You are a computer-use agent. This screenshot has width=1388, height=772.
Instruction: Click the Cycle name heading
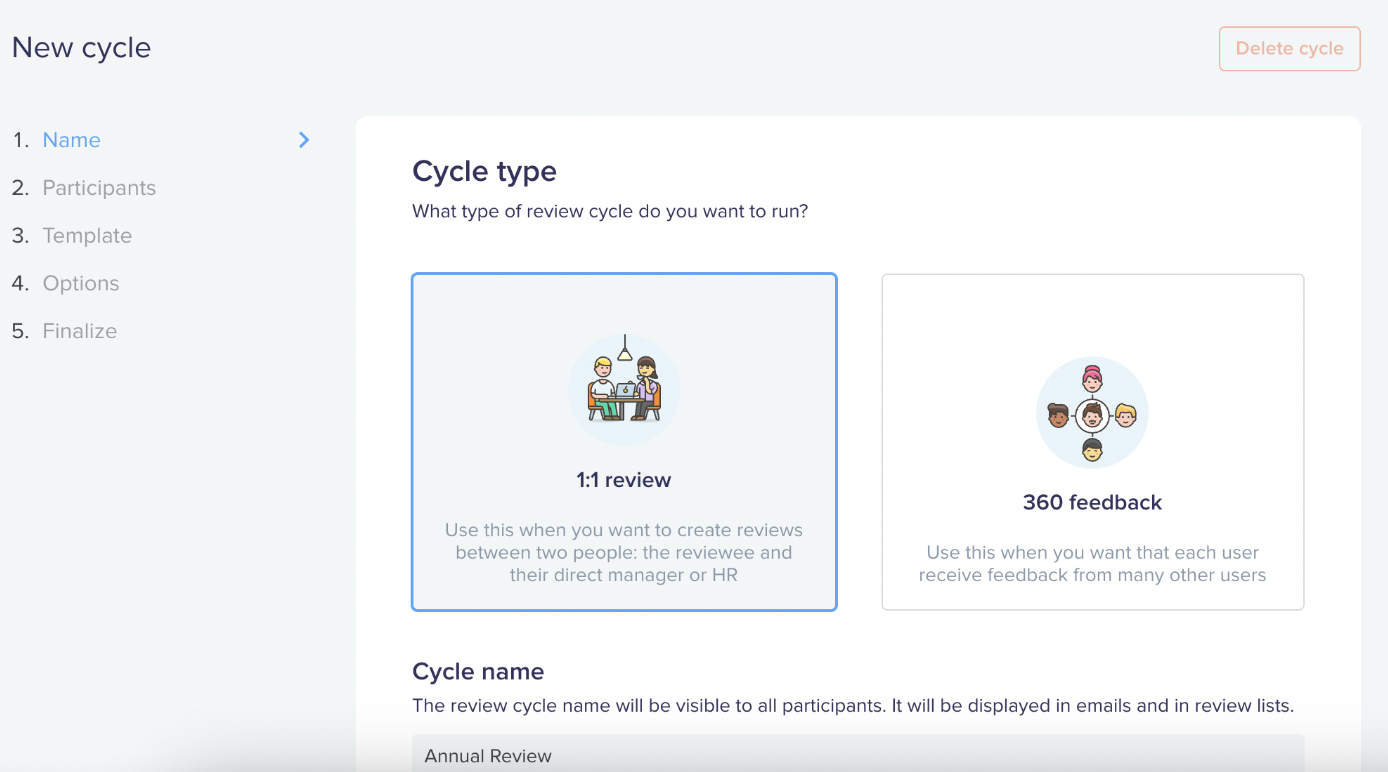(478, 672)
